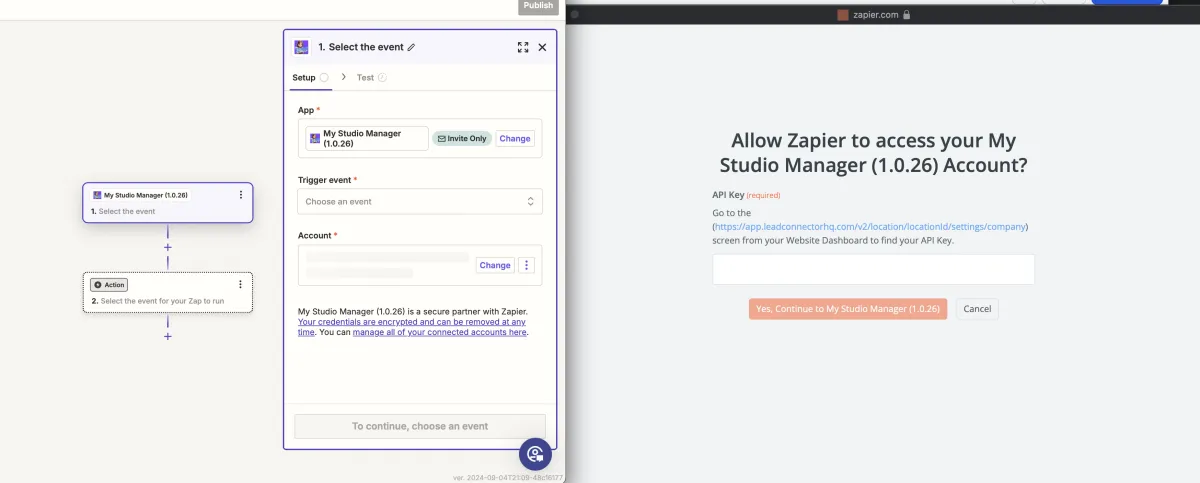Open the Trigger event dropdown

tap(420, 201)
